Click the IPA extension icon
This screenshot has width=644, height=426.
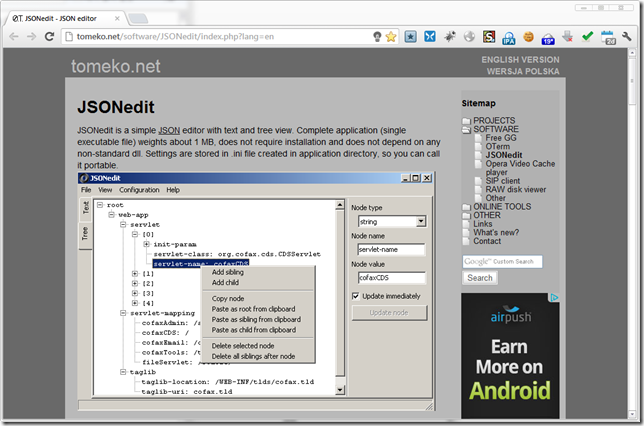[x=508, y=38]
